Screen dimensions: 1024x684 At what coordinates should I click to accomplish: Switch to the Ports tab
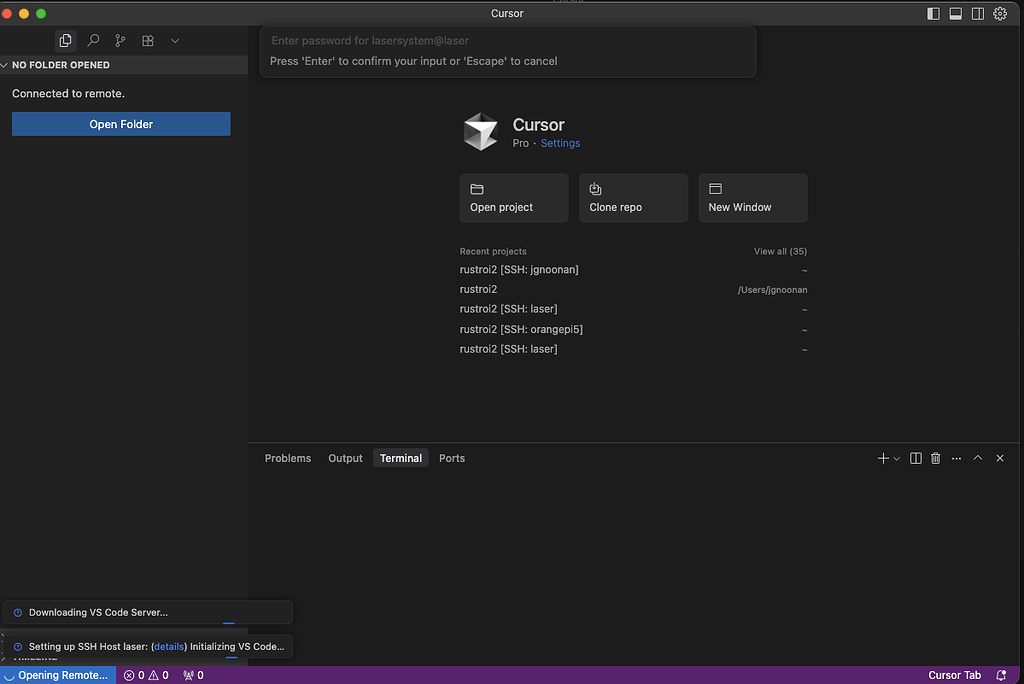[x=452, y=458]
